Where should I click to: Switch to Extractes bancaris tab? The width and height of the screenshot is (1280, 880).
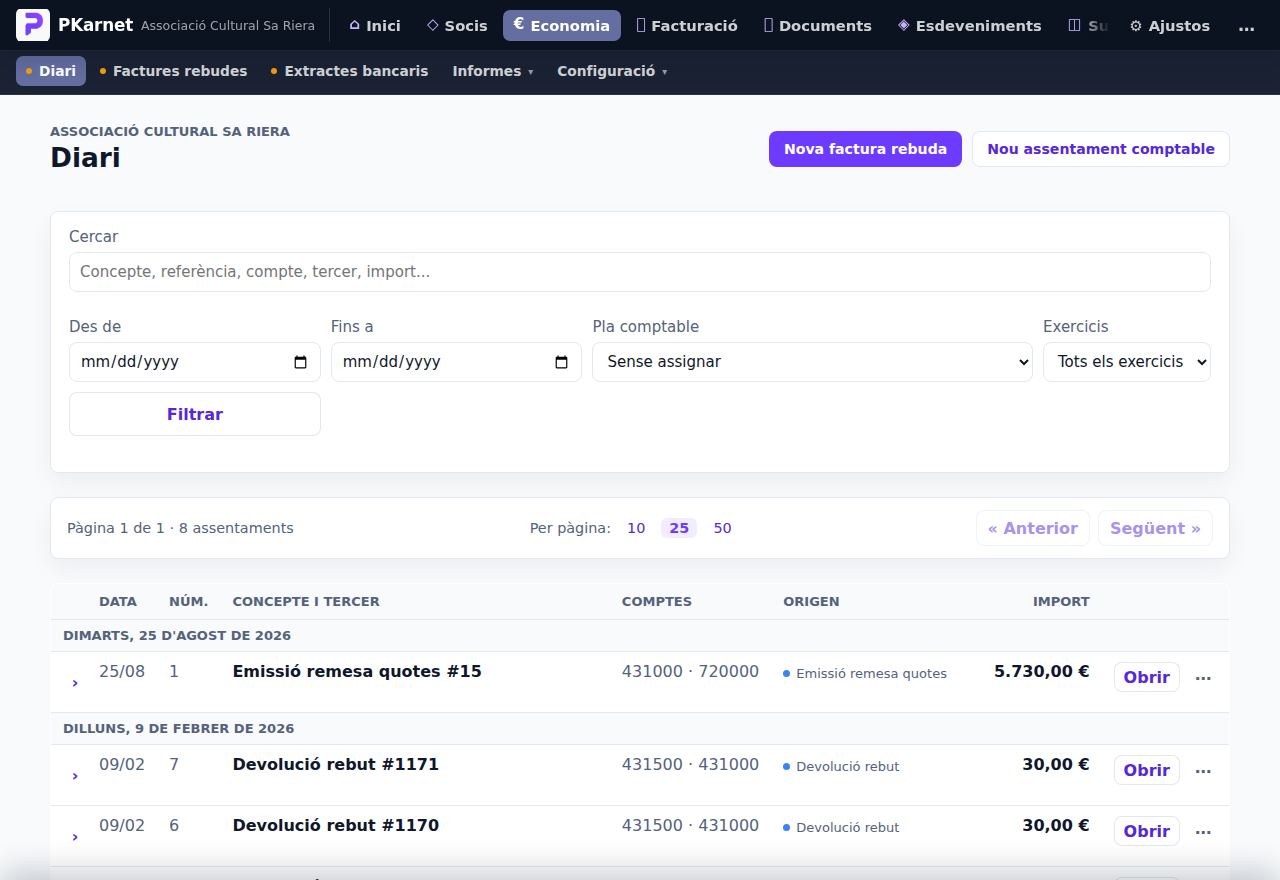click(x=349, y=71)
